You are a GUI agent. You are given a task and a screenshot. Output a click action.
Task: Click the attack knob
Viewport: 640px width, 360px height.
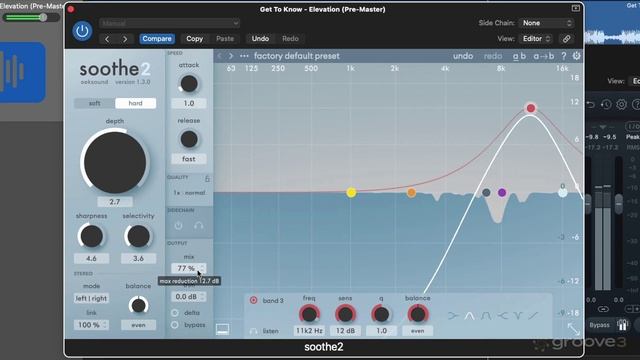coord(189,84)
